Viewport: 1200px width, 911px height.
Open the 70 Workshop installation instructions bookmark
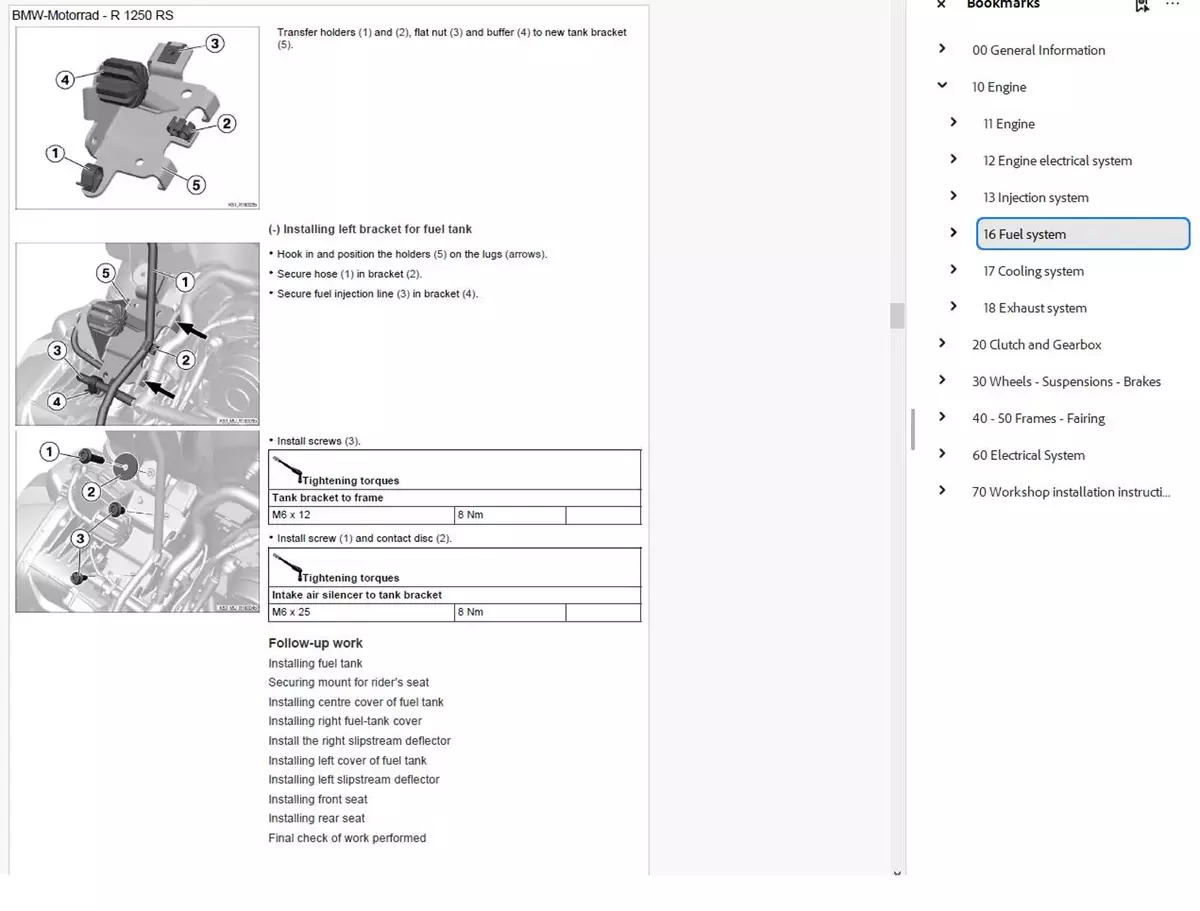tap(1070, 492)
